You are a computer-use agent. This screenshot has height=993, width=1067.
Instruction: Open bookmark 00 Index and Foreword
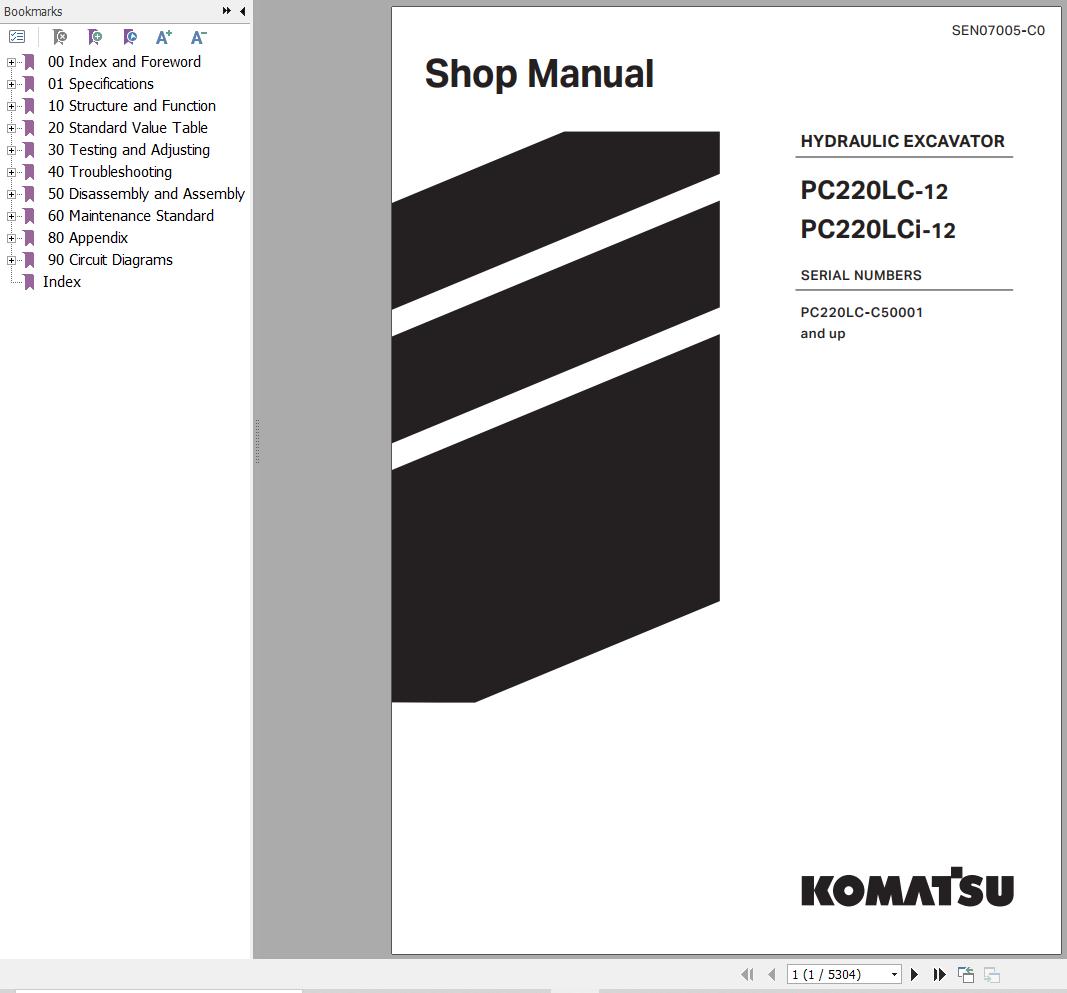(124, 62)
